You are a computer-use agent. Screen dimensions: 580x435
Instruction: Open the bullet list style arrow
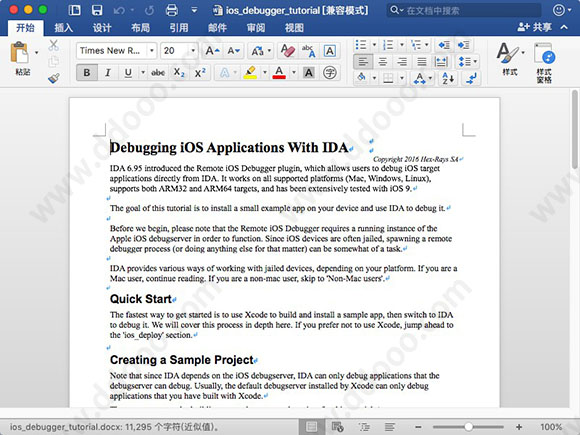tap(374, 45)
